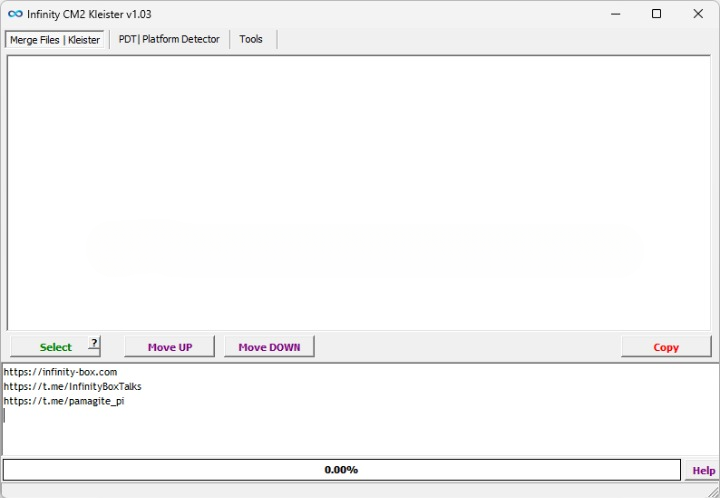This screenshot has height=498, width=720.
Task: Click the 0.00% progress bar
Action: 341,470
